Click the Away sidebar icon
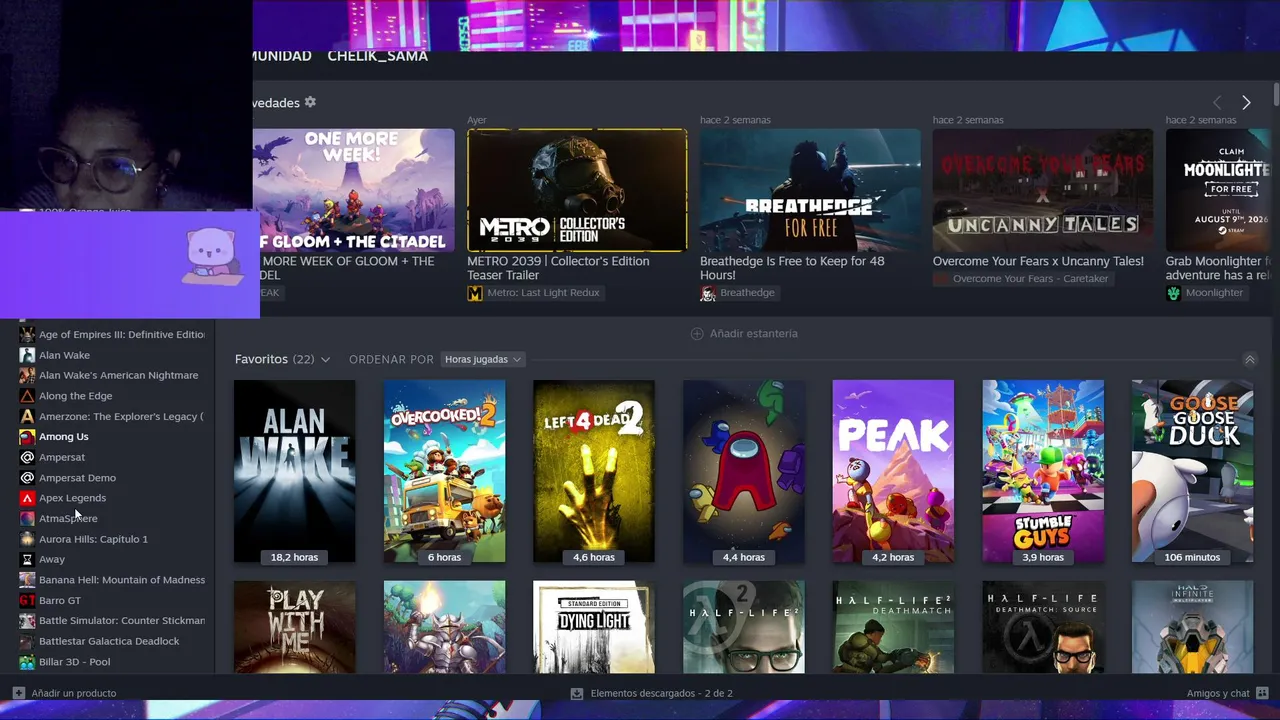Screen dimensions: 1280x720 27,559
